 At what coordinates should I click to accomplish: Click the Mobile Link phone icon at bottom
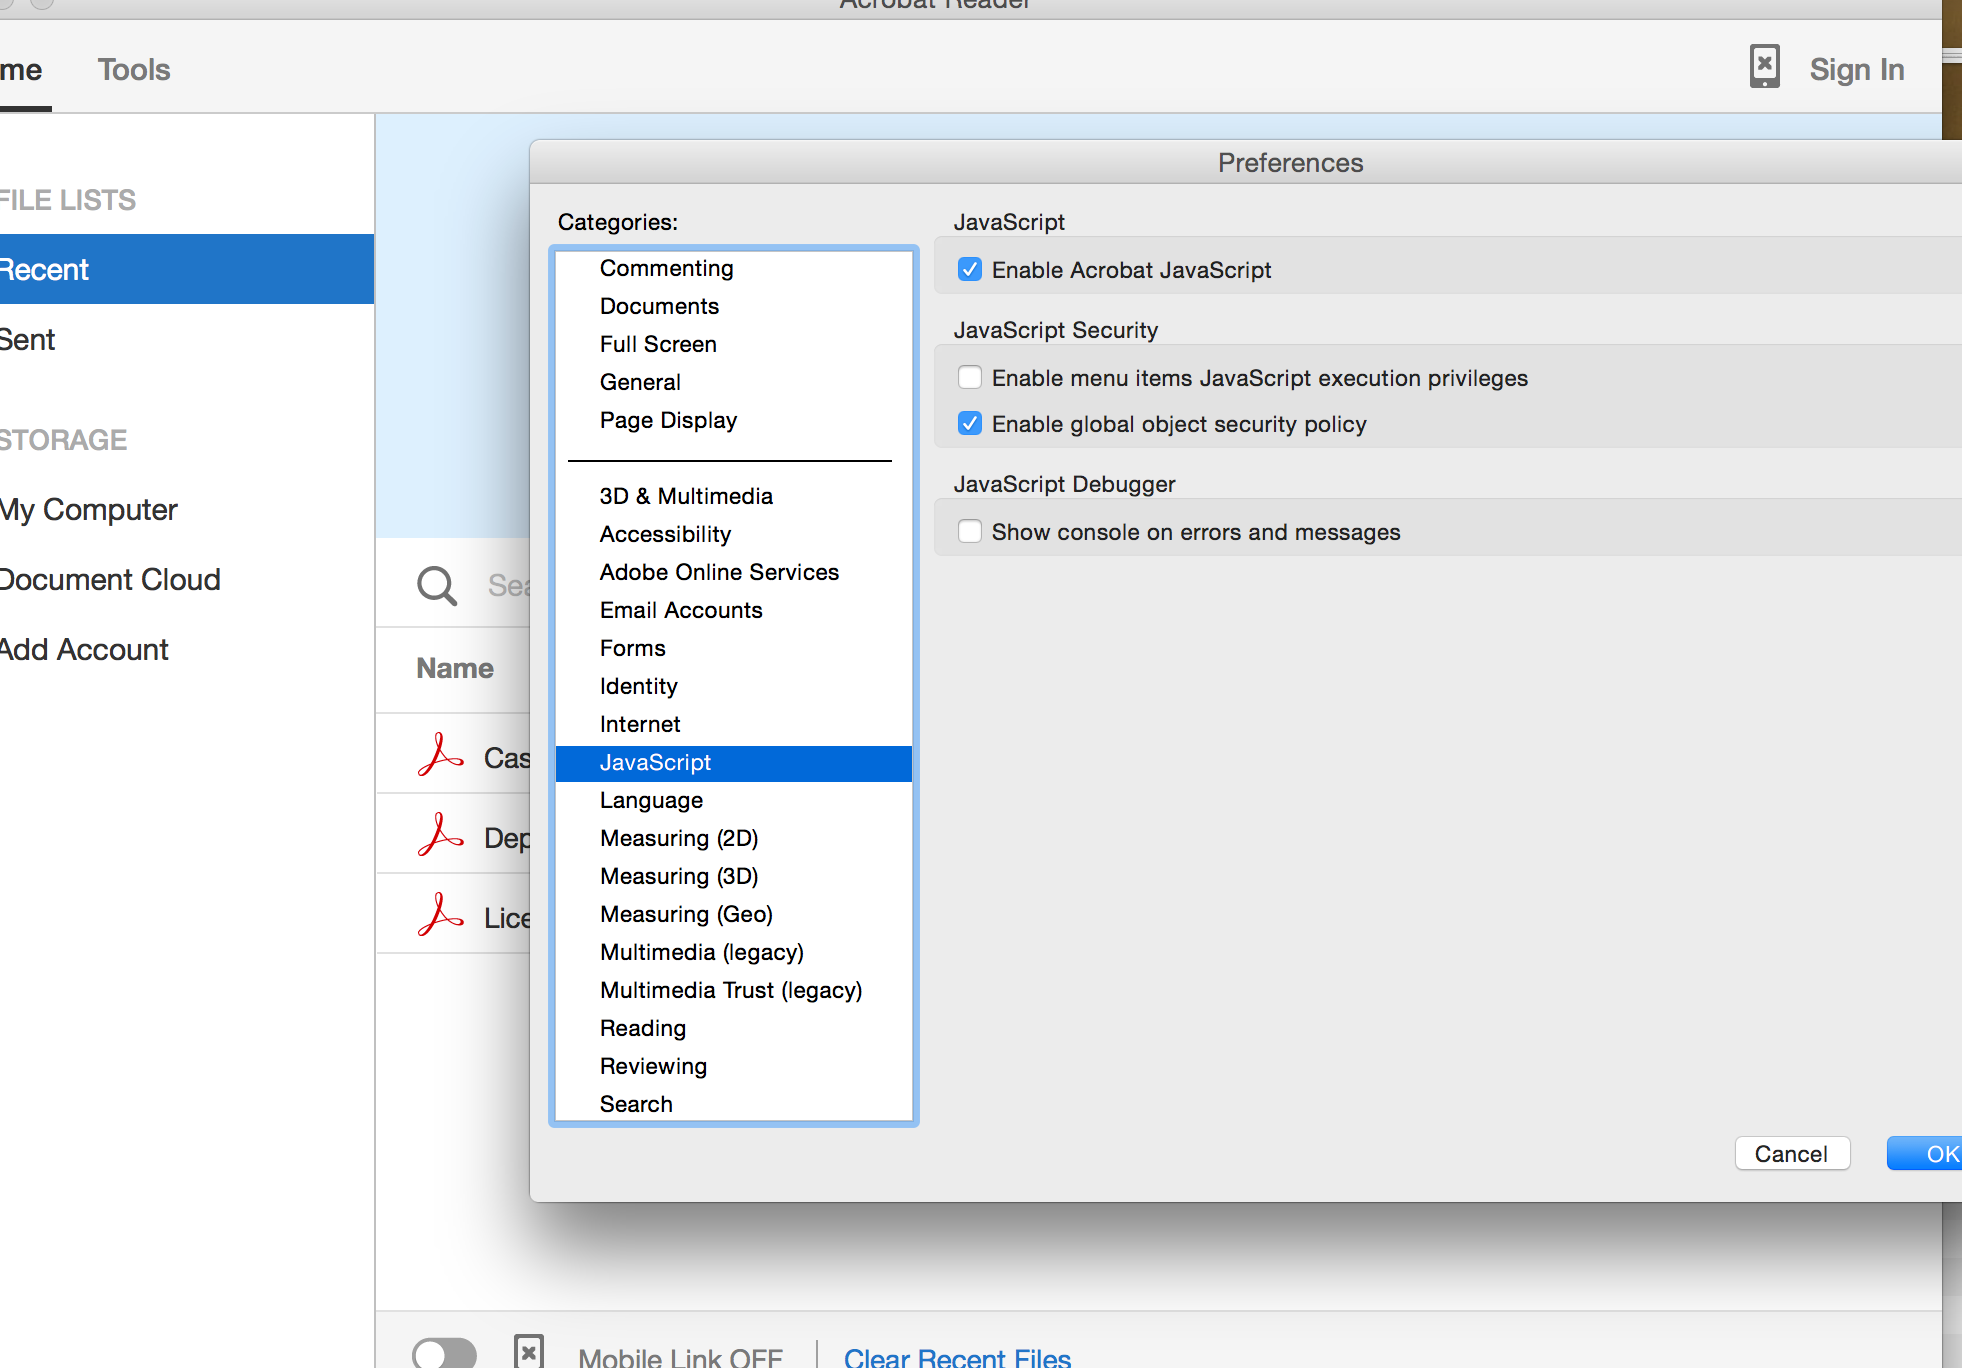[529, 1352]
